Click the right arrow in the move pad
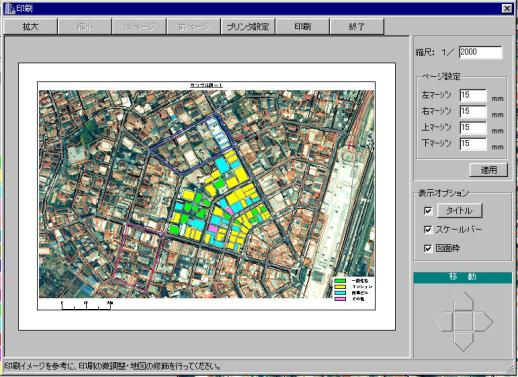This screenshot has height=377, width=518. pyautogui.click(x=484, y=322)
